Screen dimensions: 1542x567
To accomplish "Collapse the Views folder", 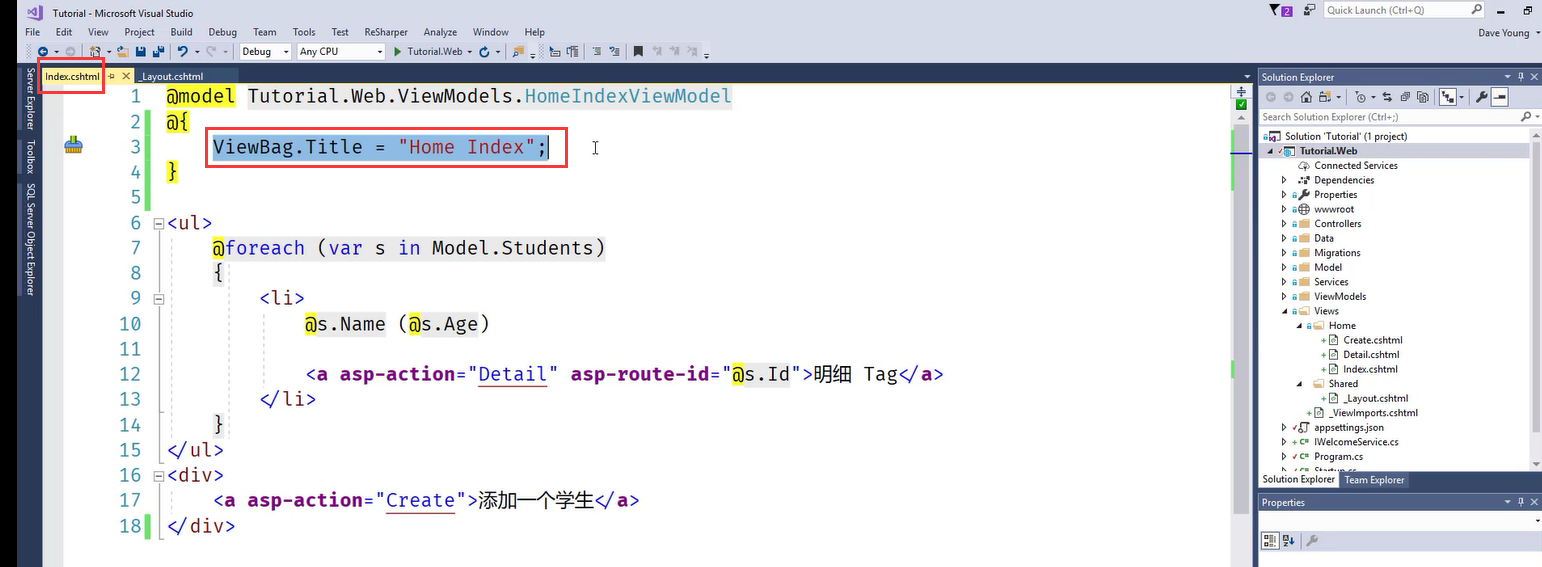I will click(1284, 311).
